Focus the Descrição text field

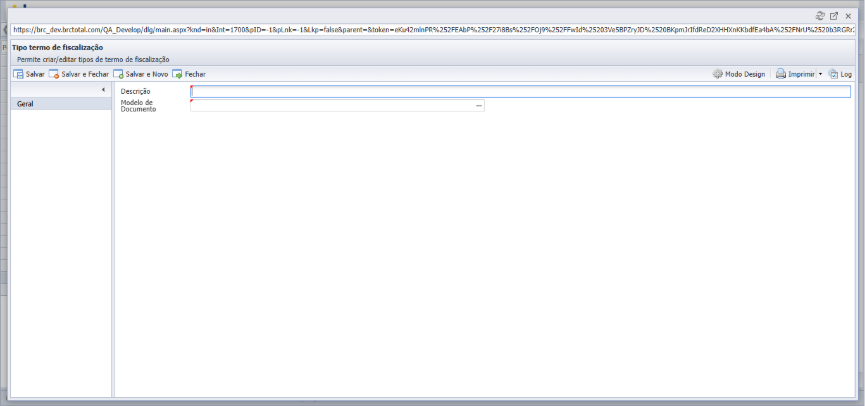tap(520, 92)
